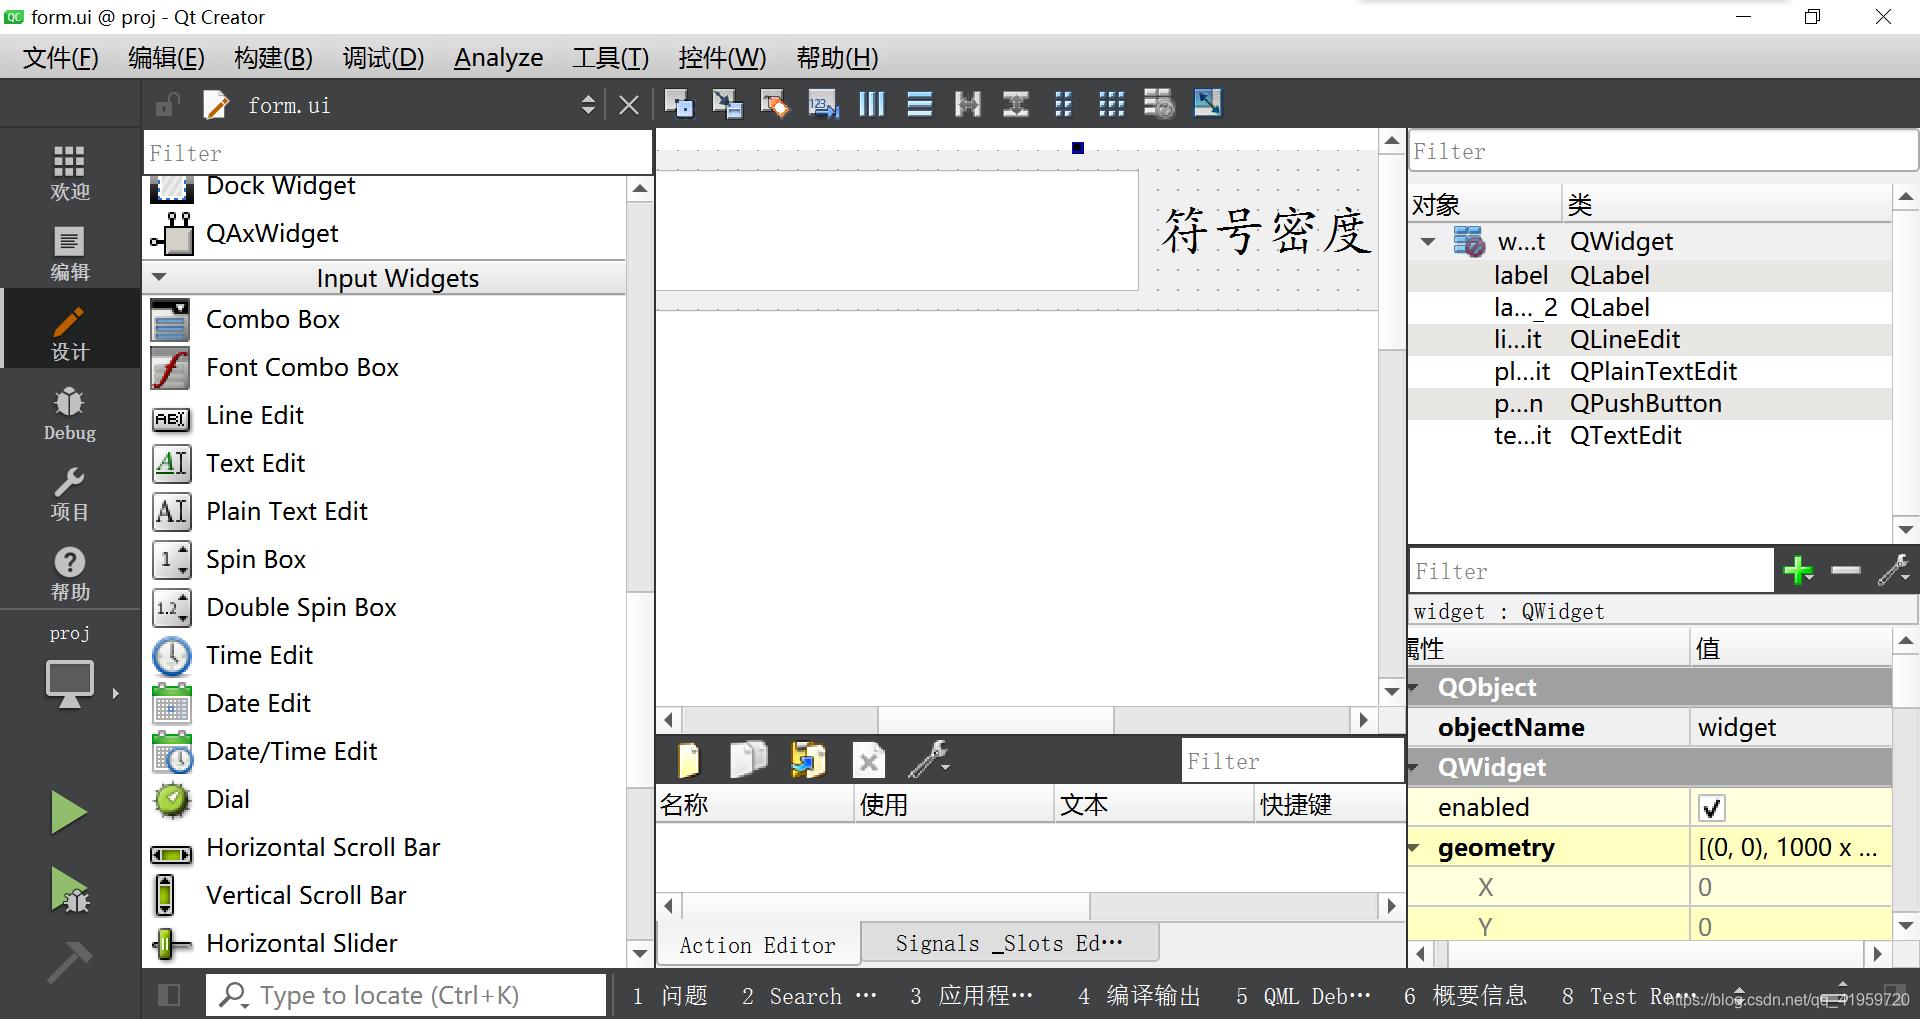Screen dimensions: 1920x1019
Task: Open the form.ui document dropdown
Action: point(588,105)
